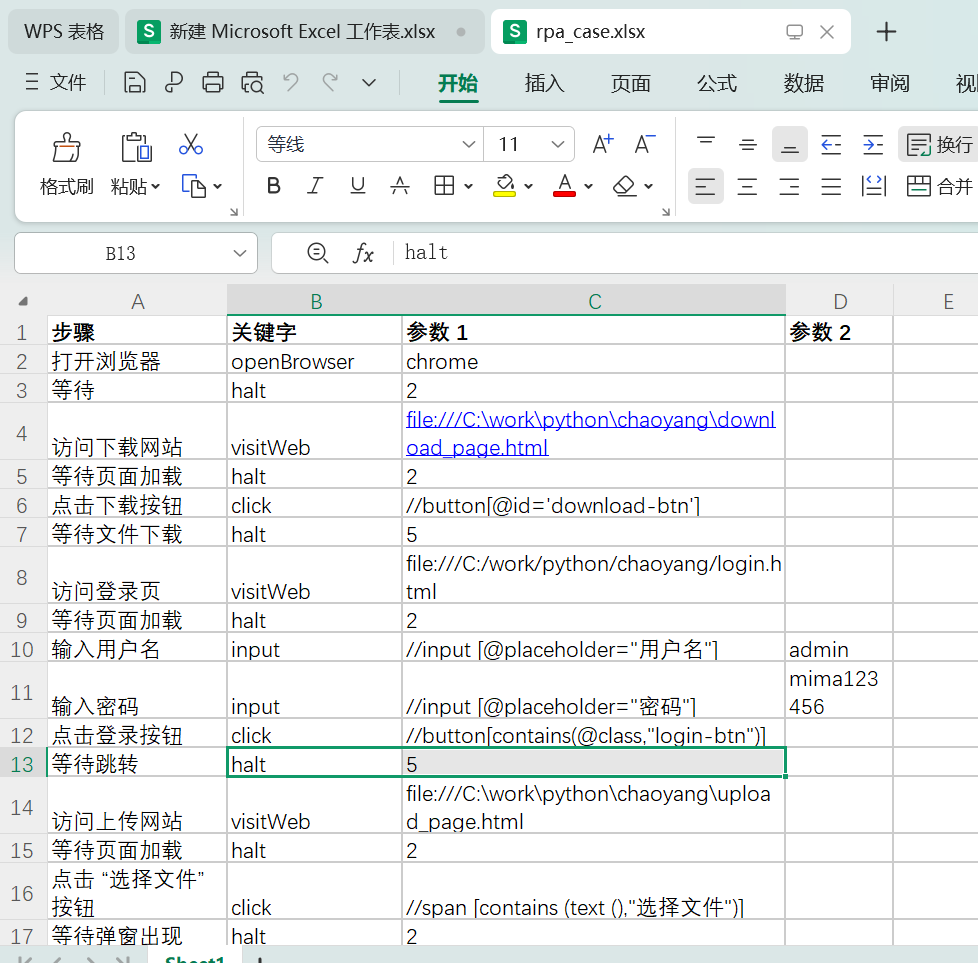978x963 pixels.
Task: Switch to 页面 ribbon tab
Action: tap(631, 83)
